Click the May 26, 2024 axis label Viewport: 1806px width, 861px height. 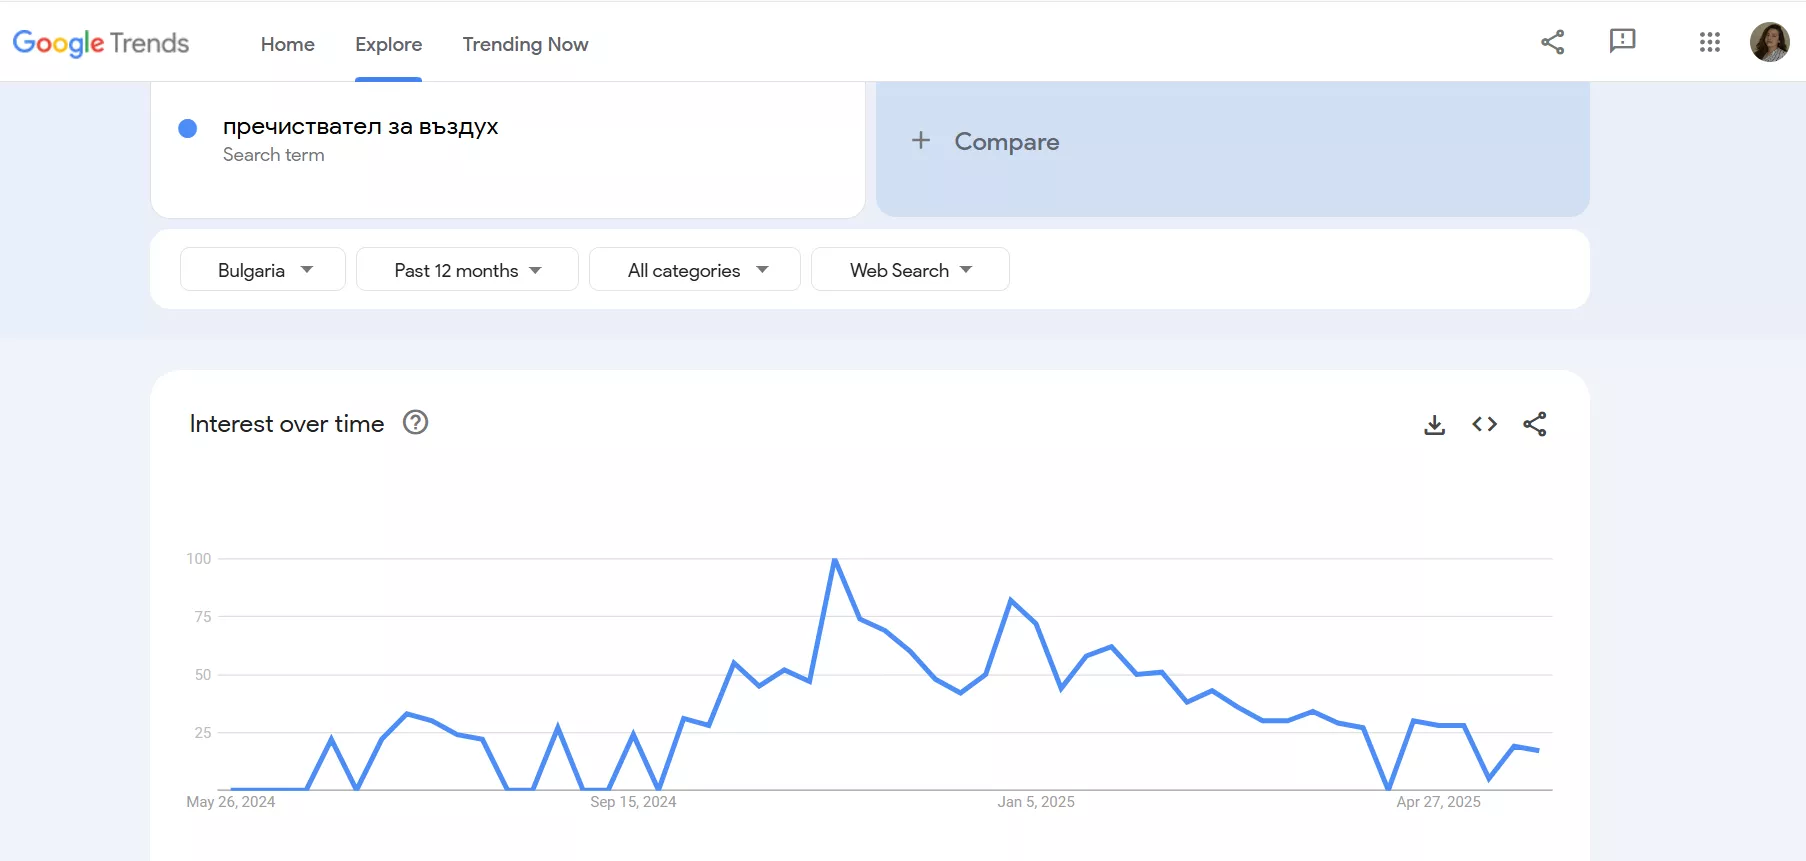230,802
